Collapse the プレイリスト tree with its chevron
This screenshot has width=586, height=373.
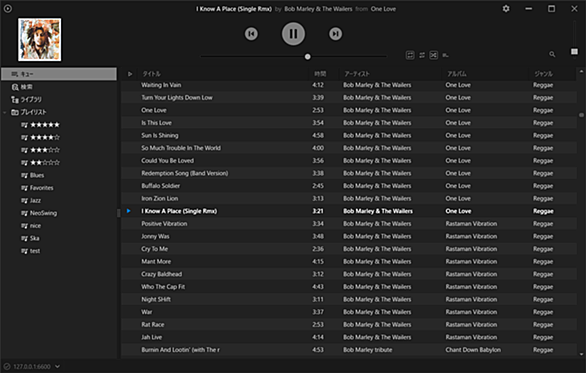5,112
